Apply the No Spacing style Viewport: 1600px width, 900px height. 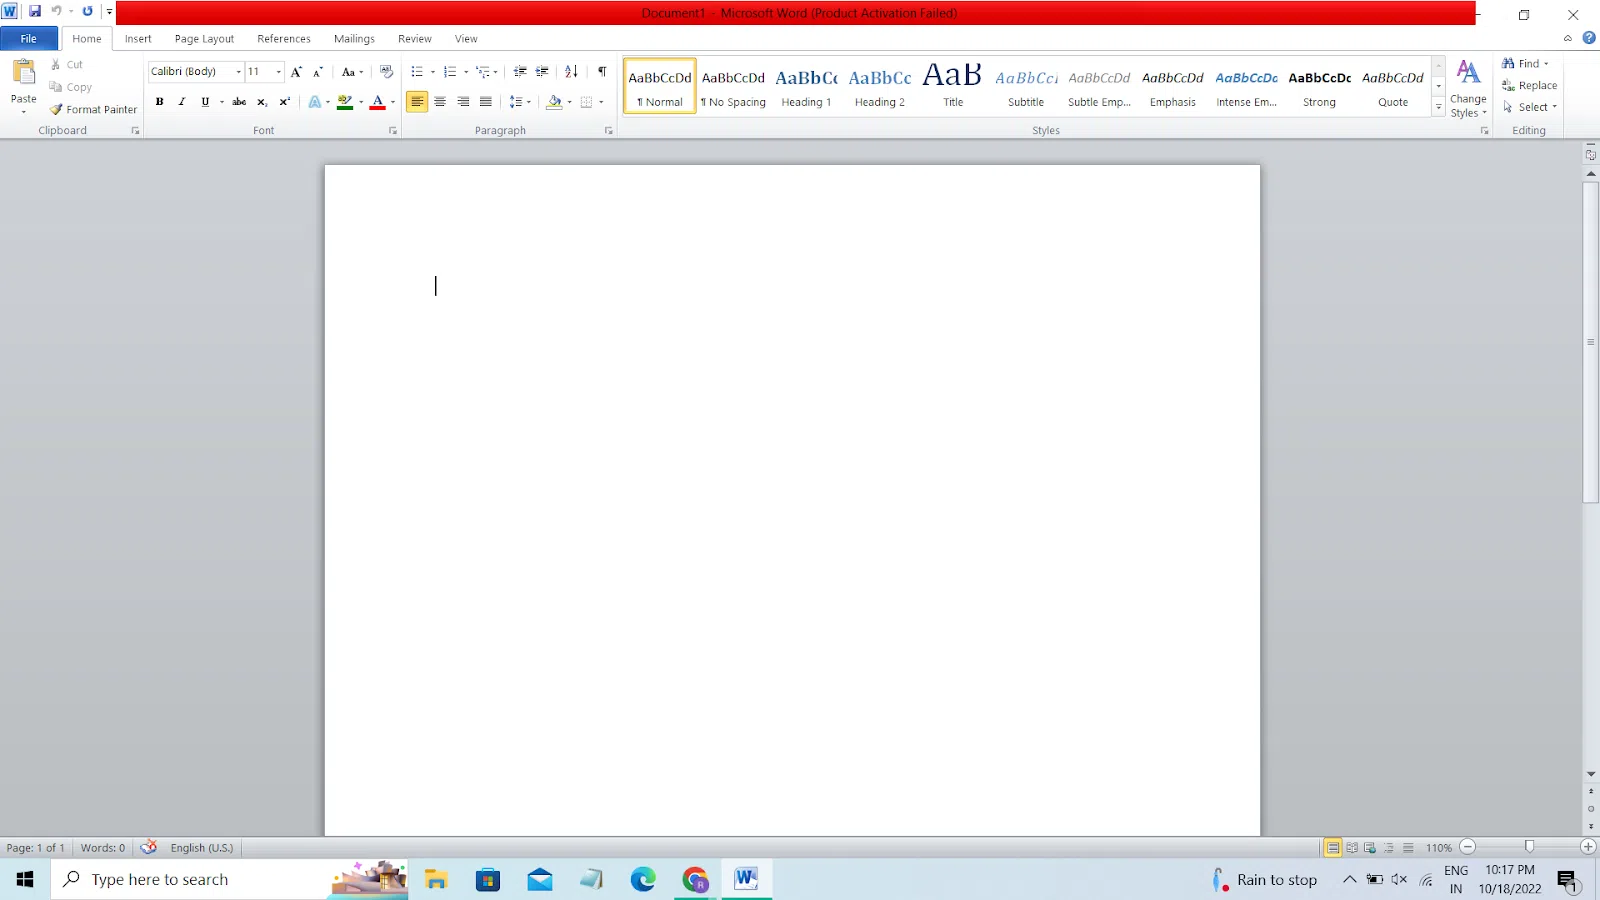point(733,87)
